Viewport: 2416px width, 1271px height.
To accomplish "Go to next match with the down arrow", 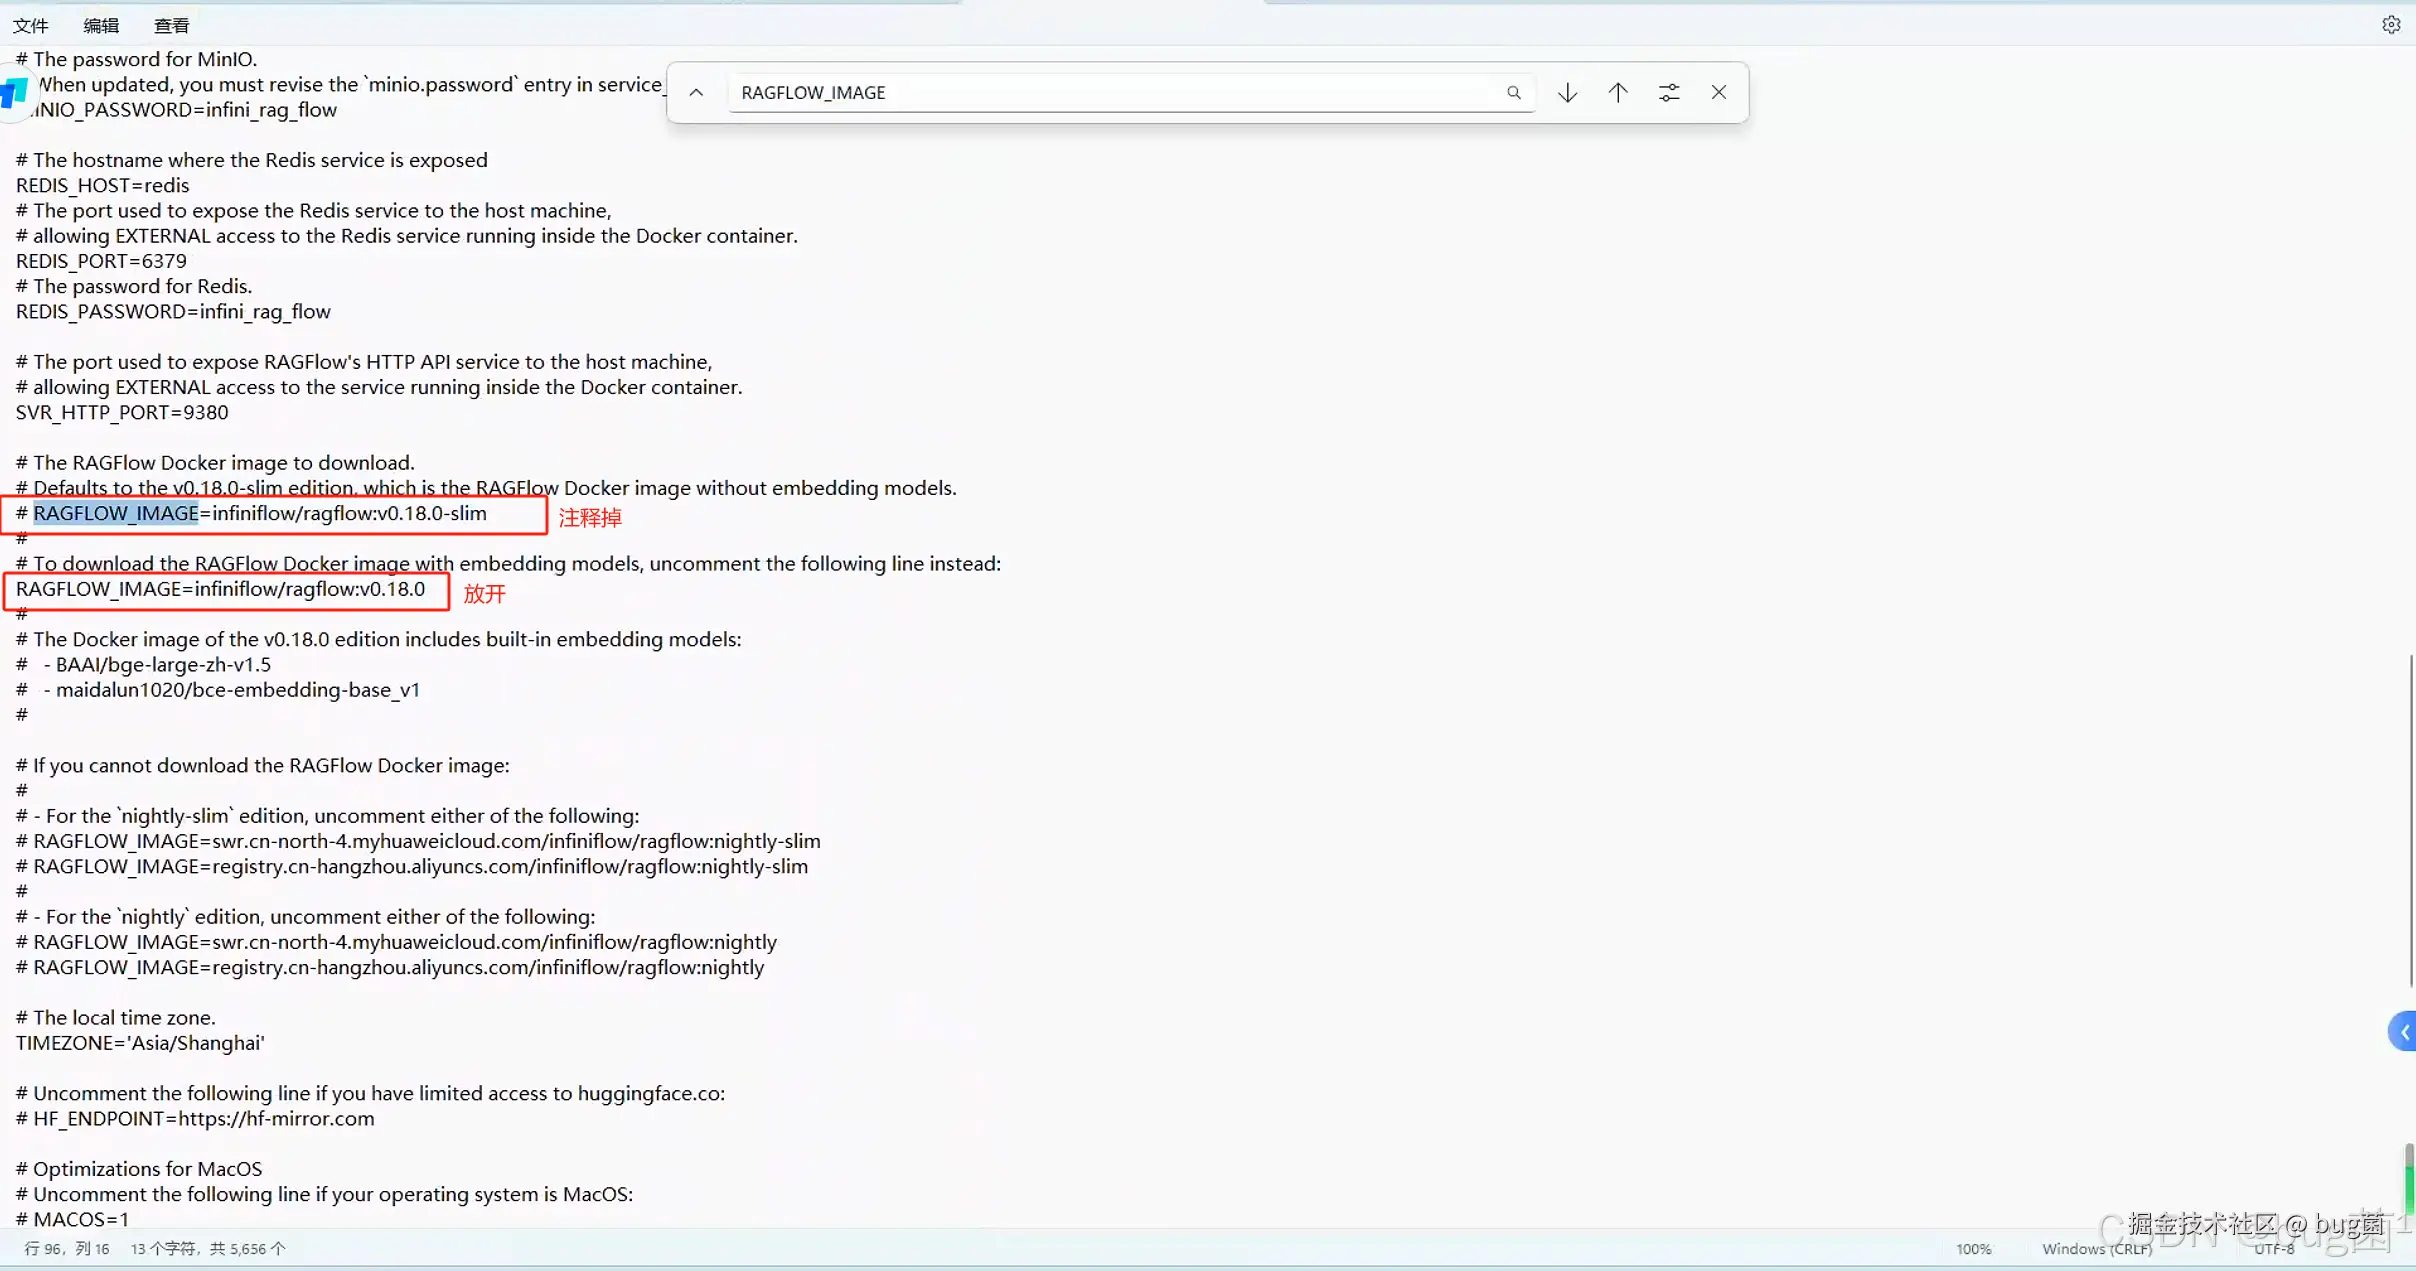I will tap(1567, 92).
